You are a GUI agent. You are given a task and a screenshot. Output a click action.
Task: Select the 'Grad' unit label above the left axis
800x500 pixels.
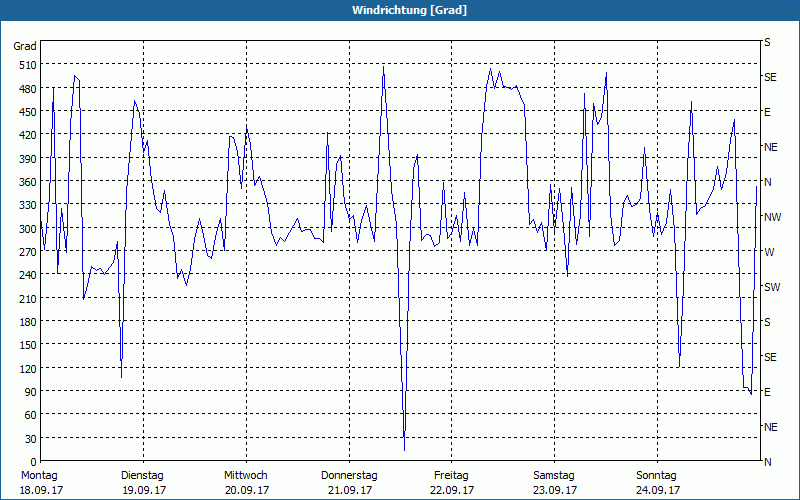(x=24, y=46)
